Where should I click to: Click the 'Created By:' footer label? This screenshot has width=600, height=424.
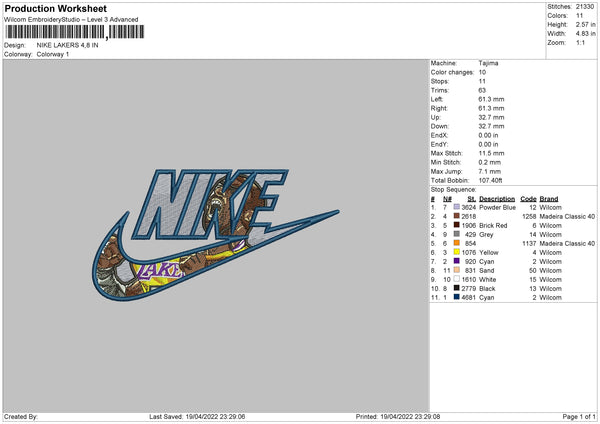(21, 417)
